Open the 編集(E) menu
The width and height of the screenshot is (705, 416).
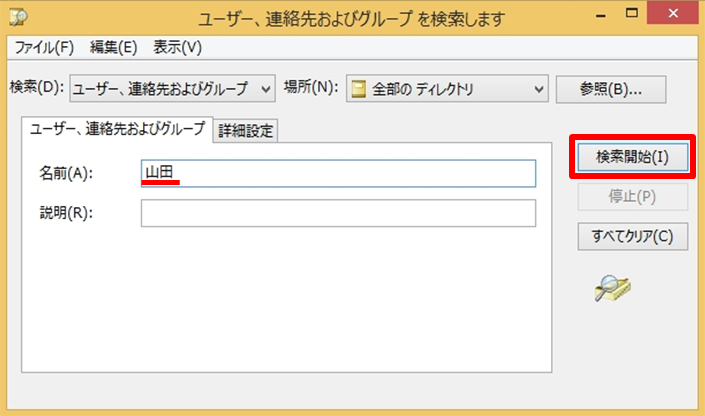click(113, 47)
